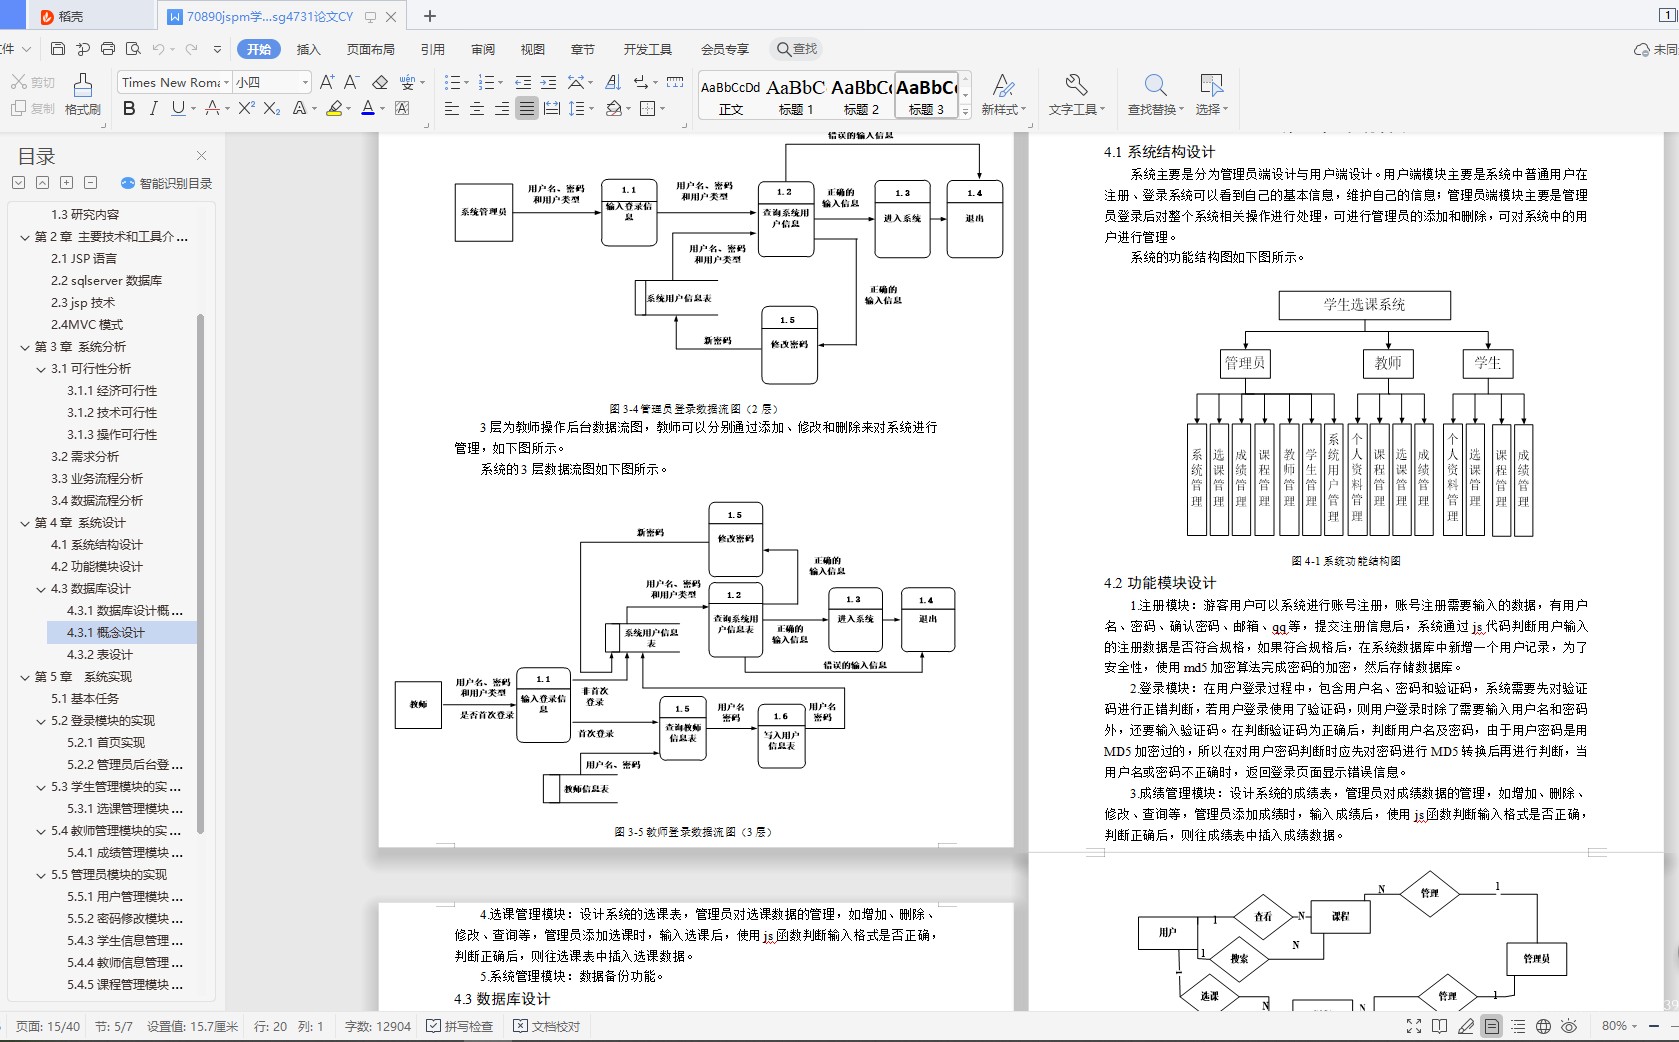Click the Print icon in quick toolbar
This screenshot has height=1042, width=1679.
108,49
